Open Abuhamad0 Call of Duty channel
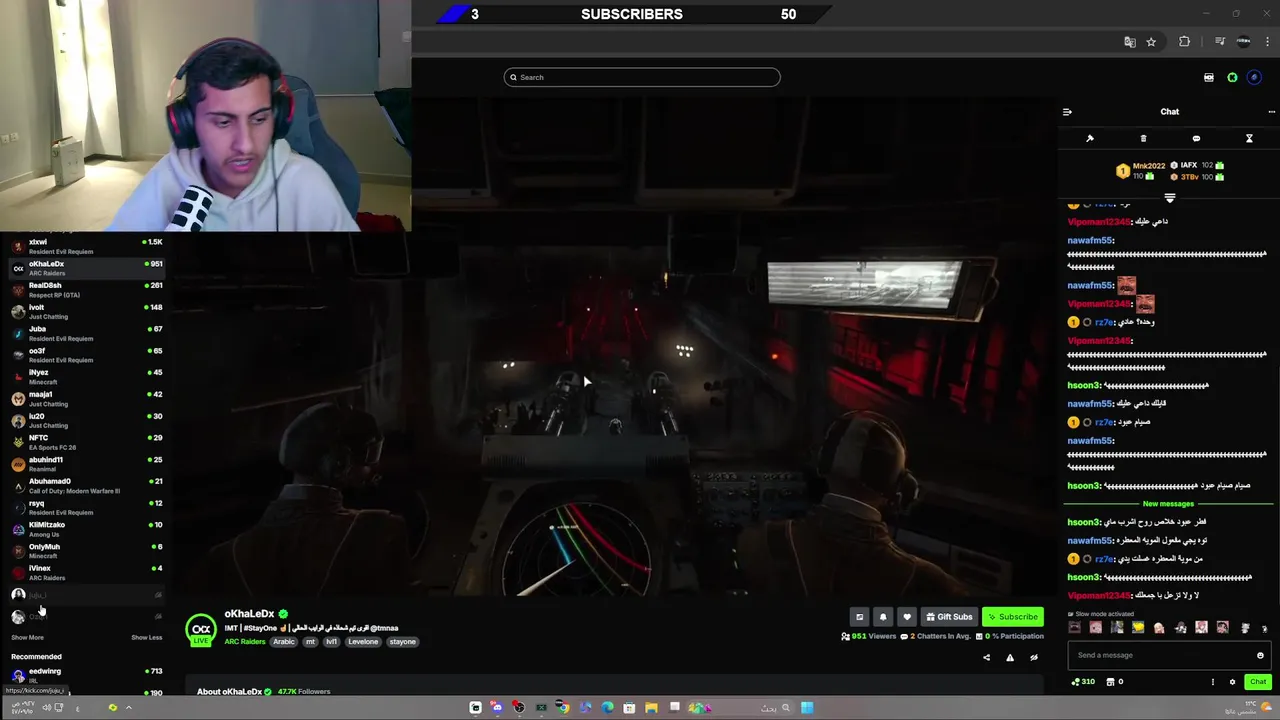 (x=86, y=486)
